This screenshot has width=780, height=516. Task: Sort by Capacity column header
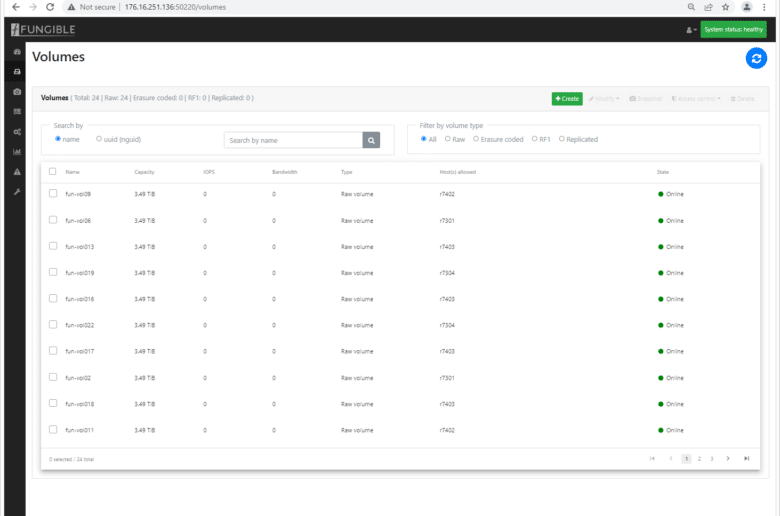pos(144,172)
